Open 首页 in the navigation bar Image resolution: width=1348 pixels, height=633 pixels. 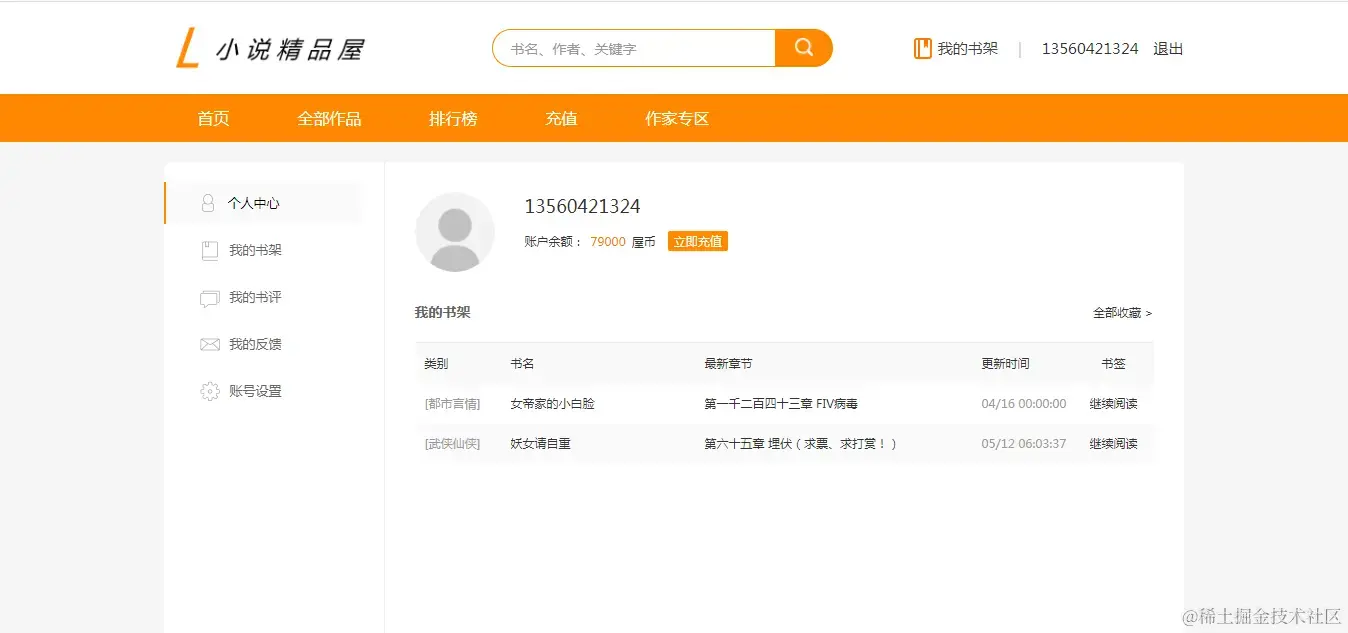pyautogui.click(x=213, y=118)
